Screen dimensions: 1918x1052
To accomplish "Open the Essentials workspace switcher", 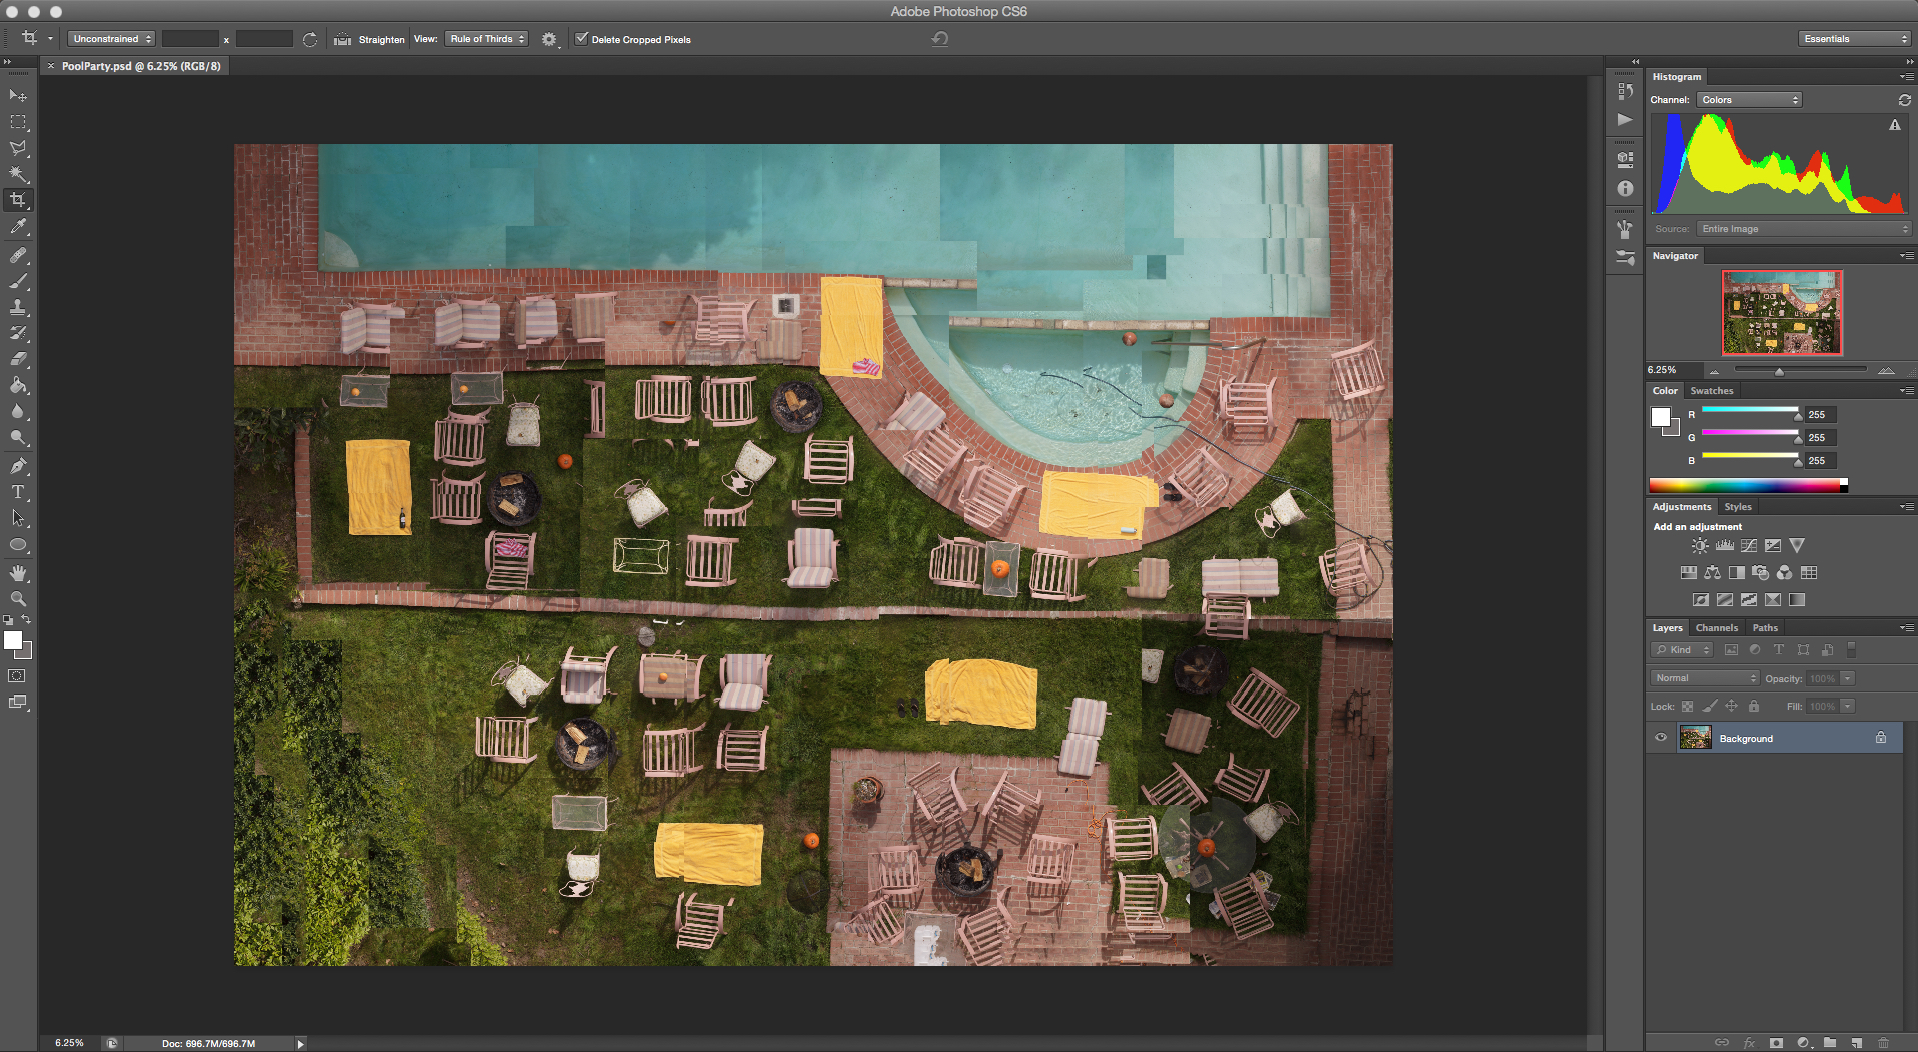I will point(1855,39).
